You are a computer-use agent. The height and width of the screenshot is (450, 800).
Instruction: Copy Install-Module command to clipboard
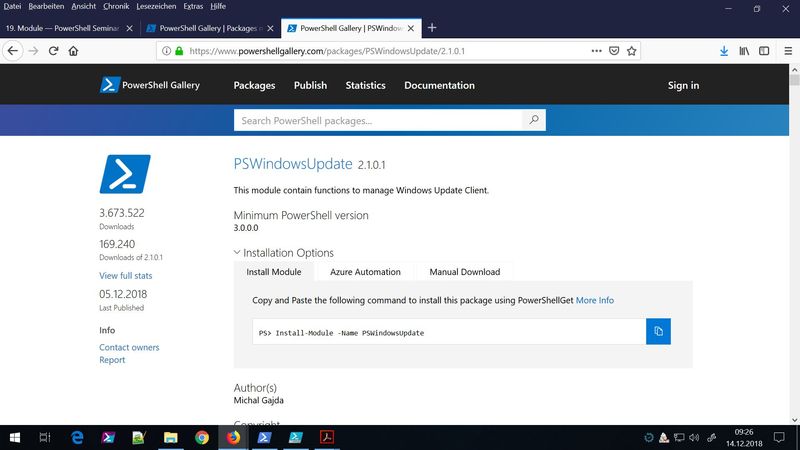(x=658, y=332)
